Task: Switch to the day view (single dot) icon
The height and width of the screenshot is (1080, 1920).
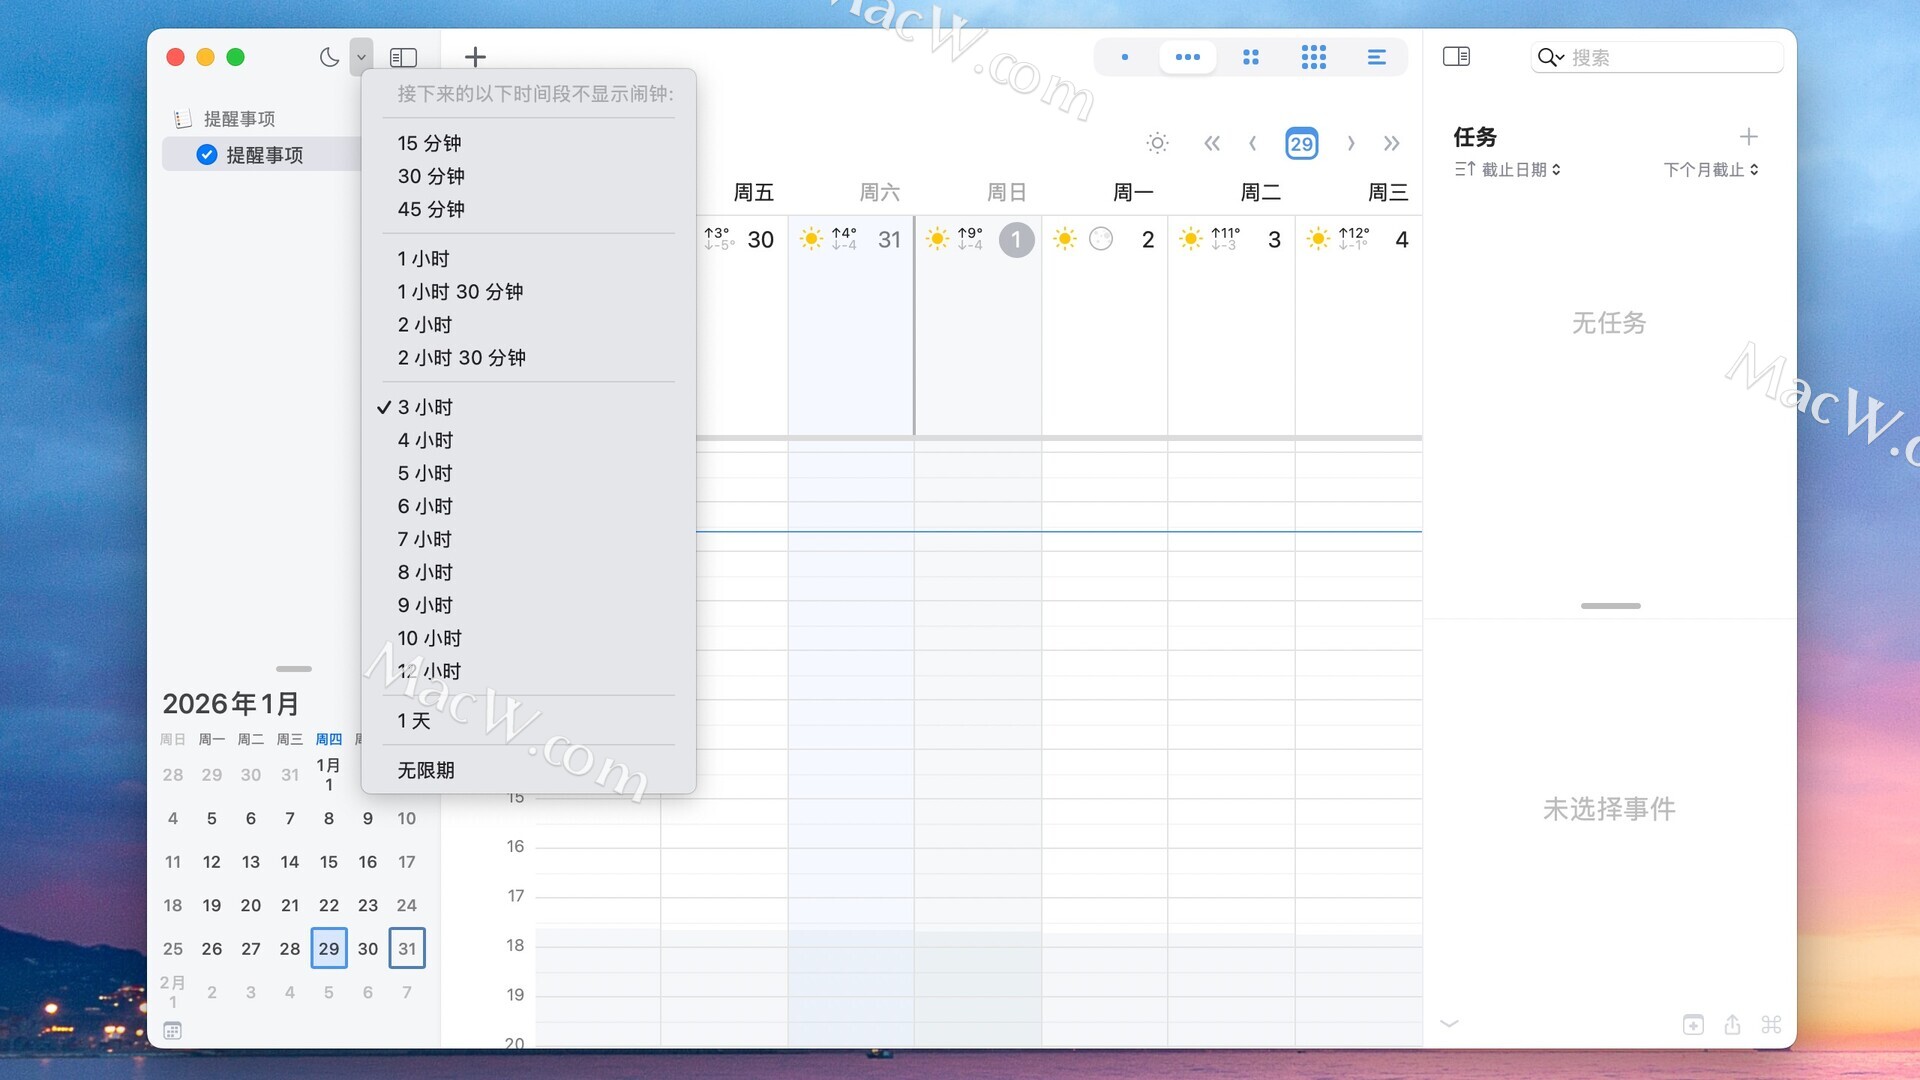Action: [x=1125, y=57]
